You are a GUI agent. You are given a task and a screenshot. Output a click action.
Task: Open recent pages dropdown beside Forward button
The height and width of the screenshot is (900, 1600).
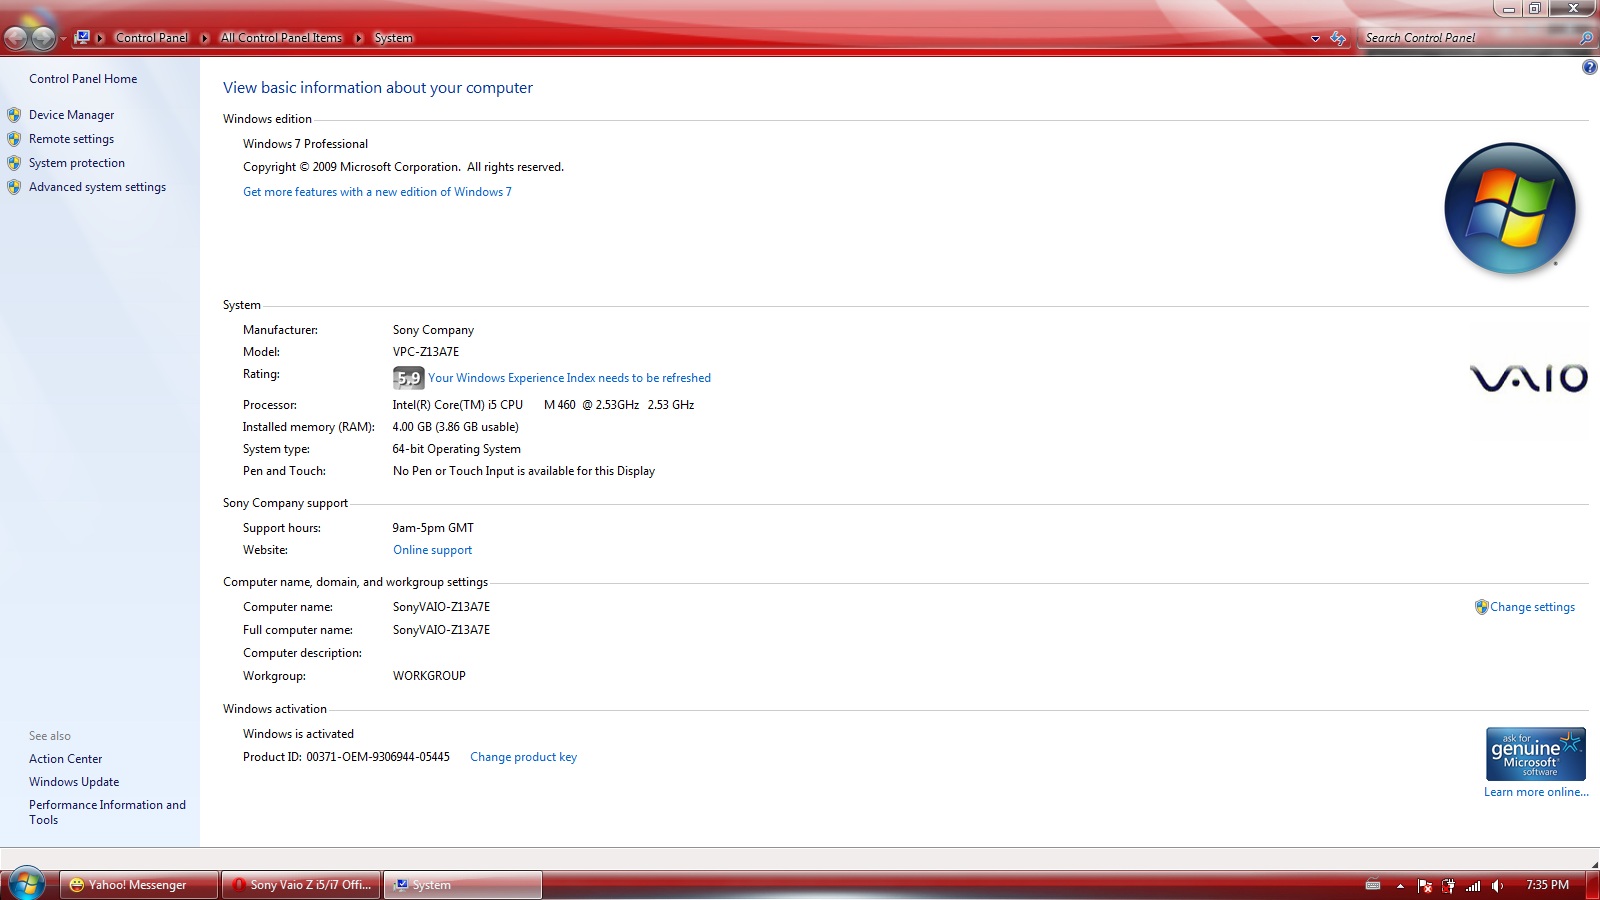pyautogui.click(x=63, y=39)
